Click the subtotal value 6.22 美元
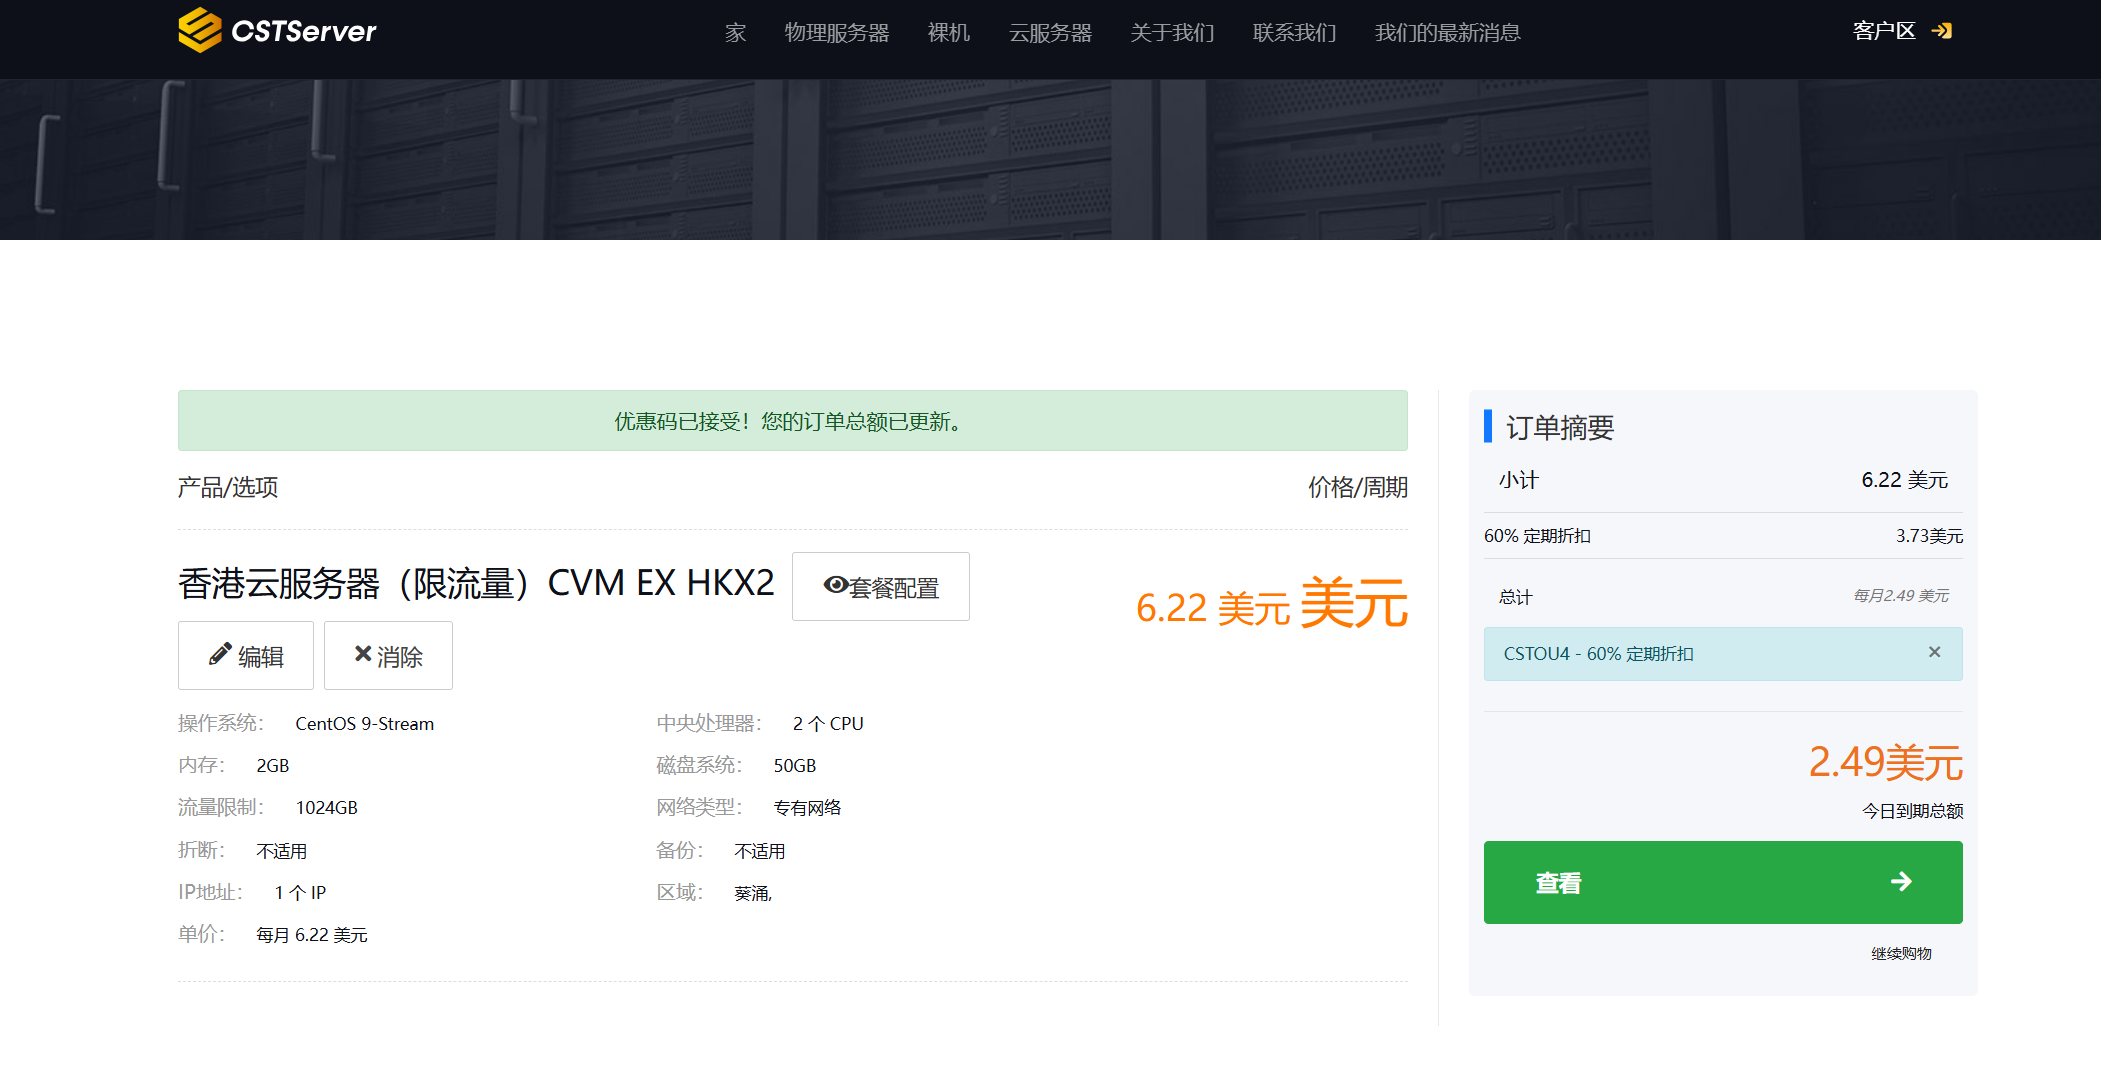 tap(1904, 480)
